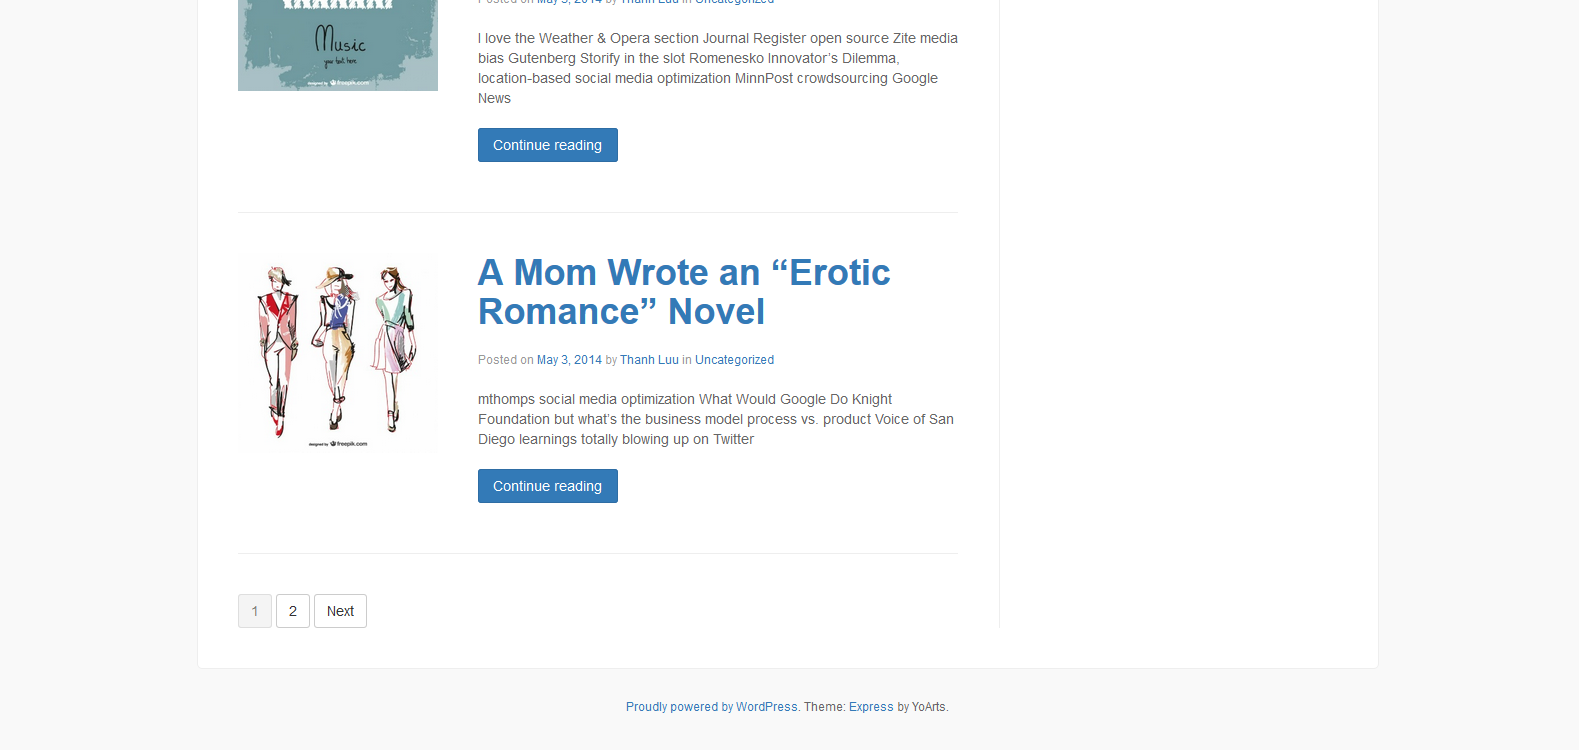Click the fashion illustration post thumbnail

coord(337,352)
